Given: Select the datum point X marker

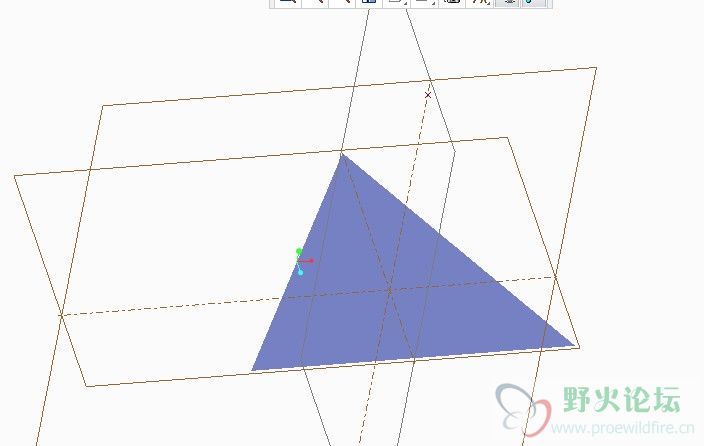Looking at the screenshot, I should coord(428,95).
